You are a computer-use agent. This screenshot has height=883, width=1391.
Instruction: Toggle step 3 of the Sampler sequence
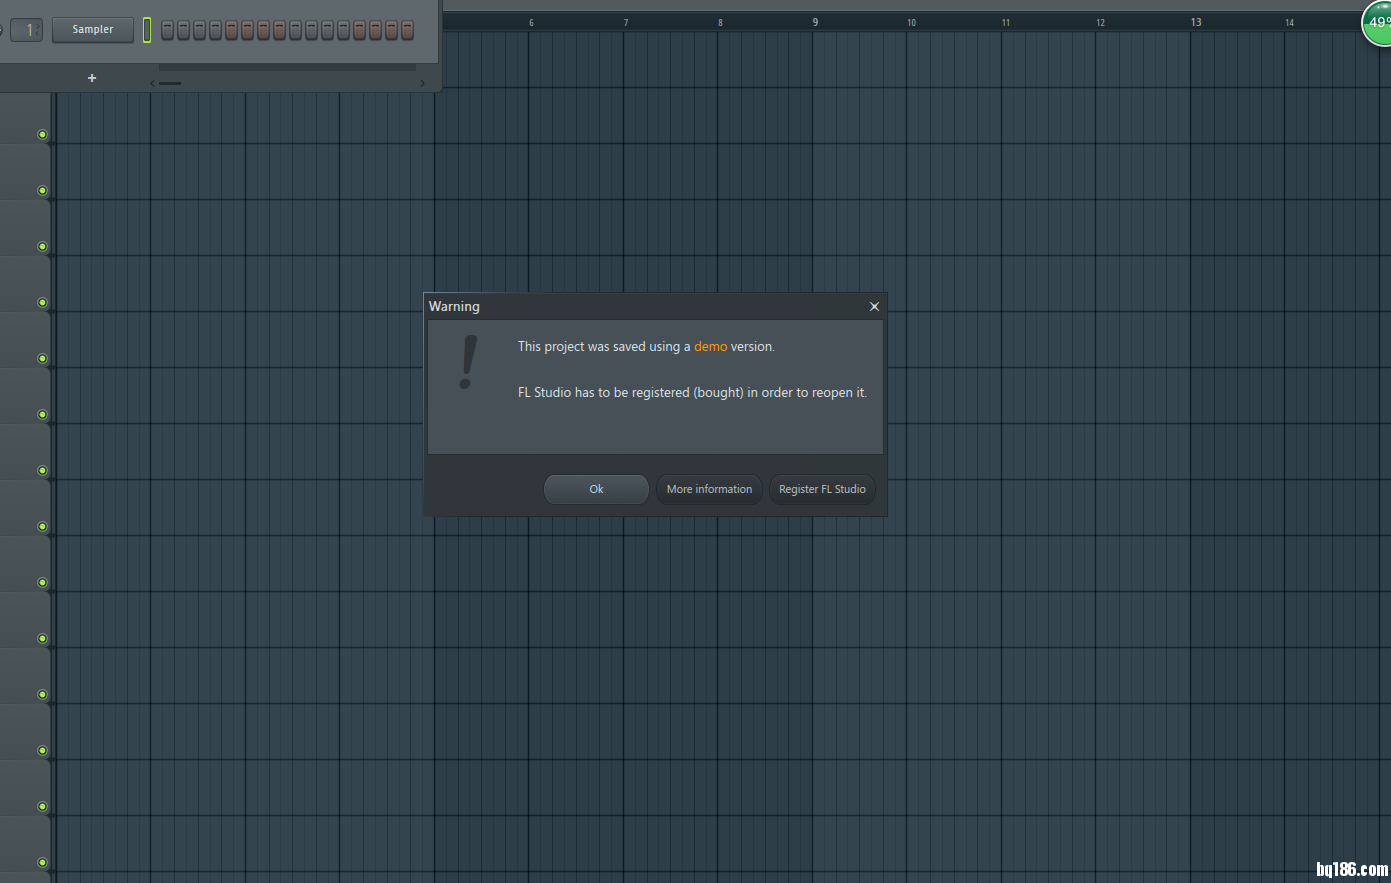(199, 30)
